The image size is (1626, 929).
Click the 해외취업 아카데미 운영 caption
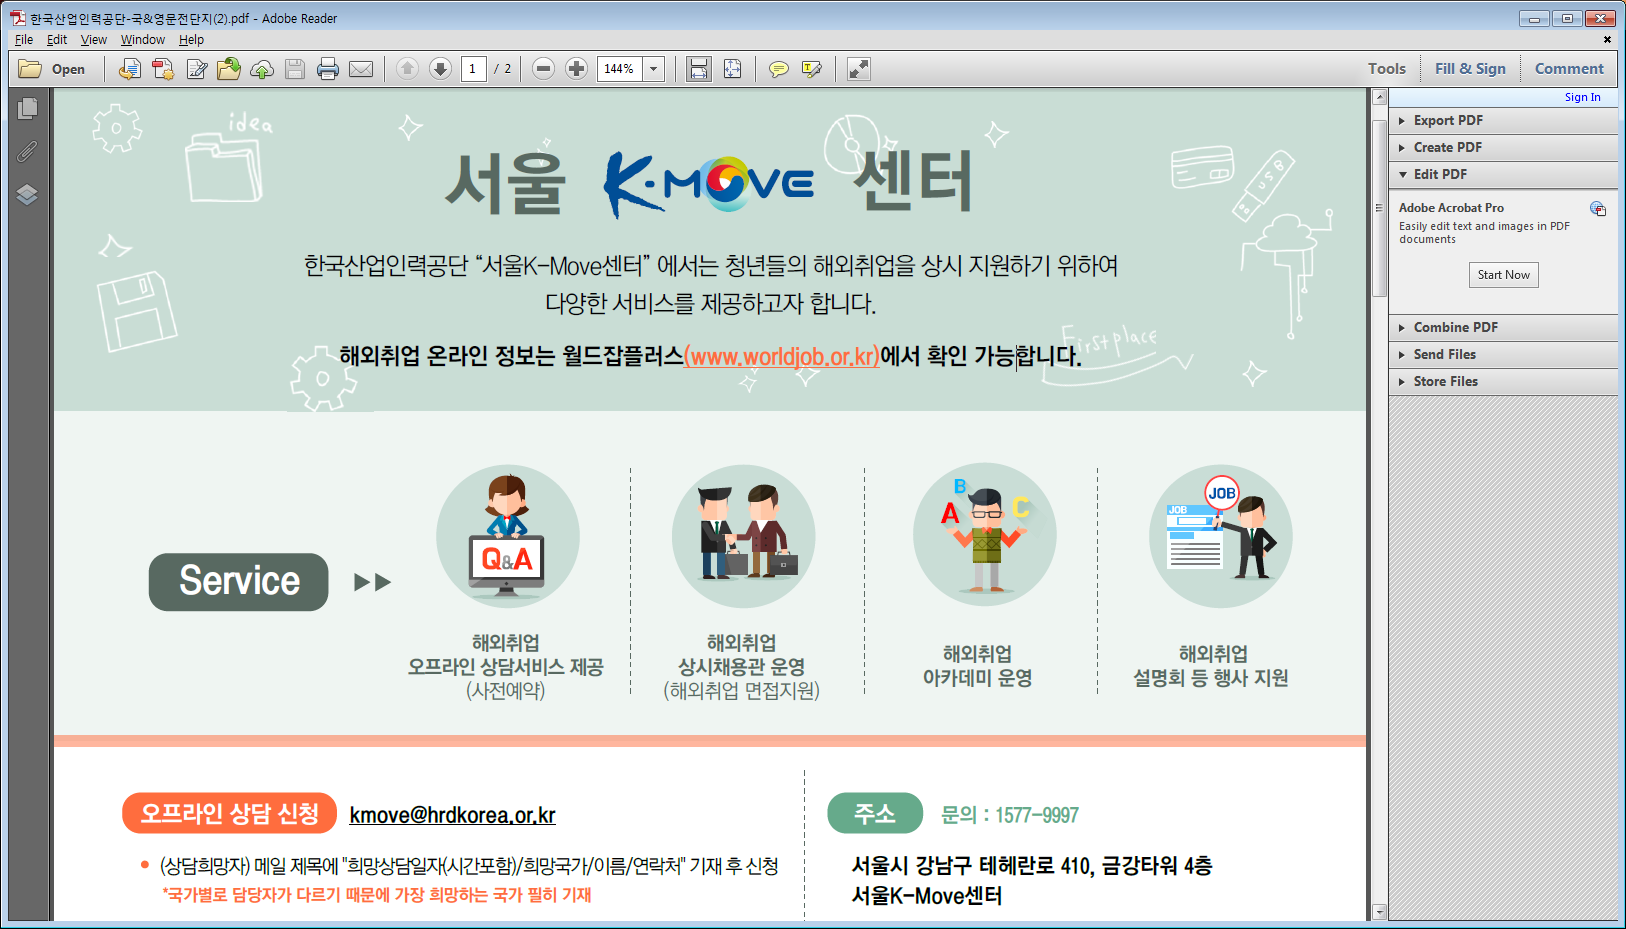(978, 666)
